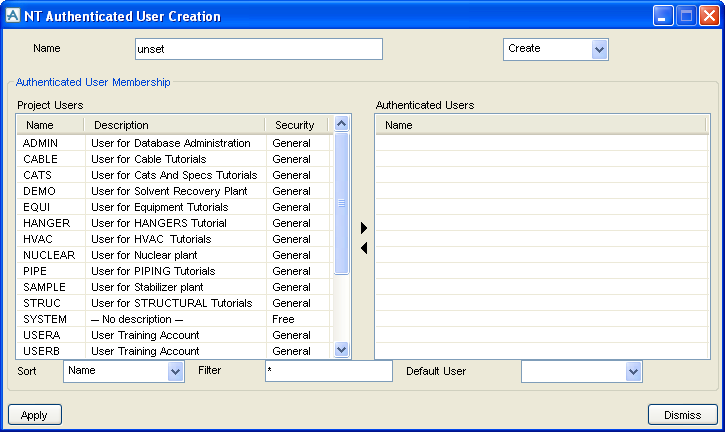Open the Sort by Name dropdown
The image size is (725, 432).
click(175, 371)
